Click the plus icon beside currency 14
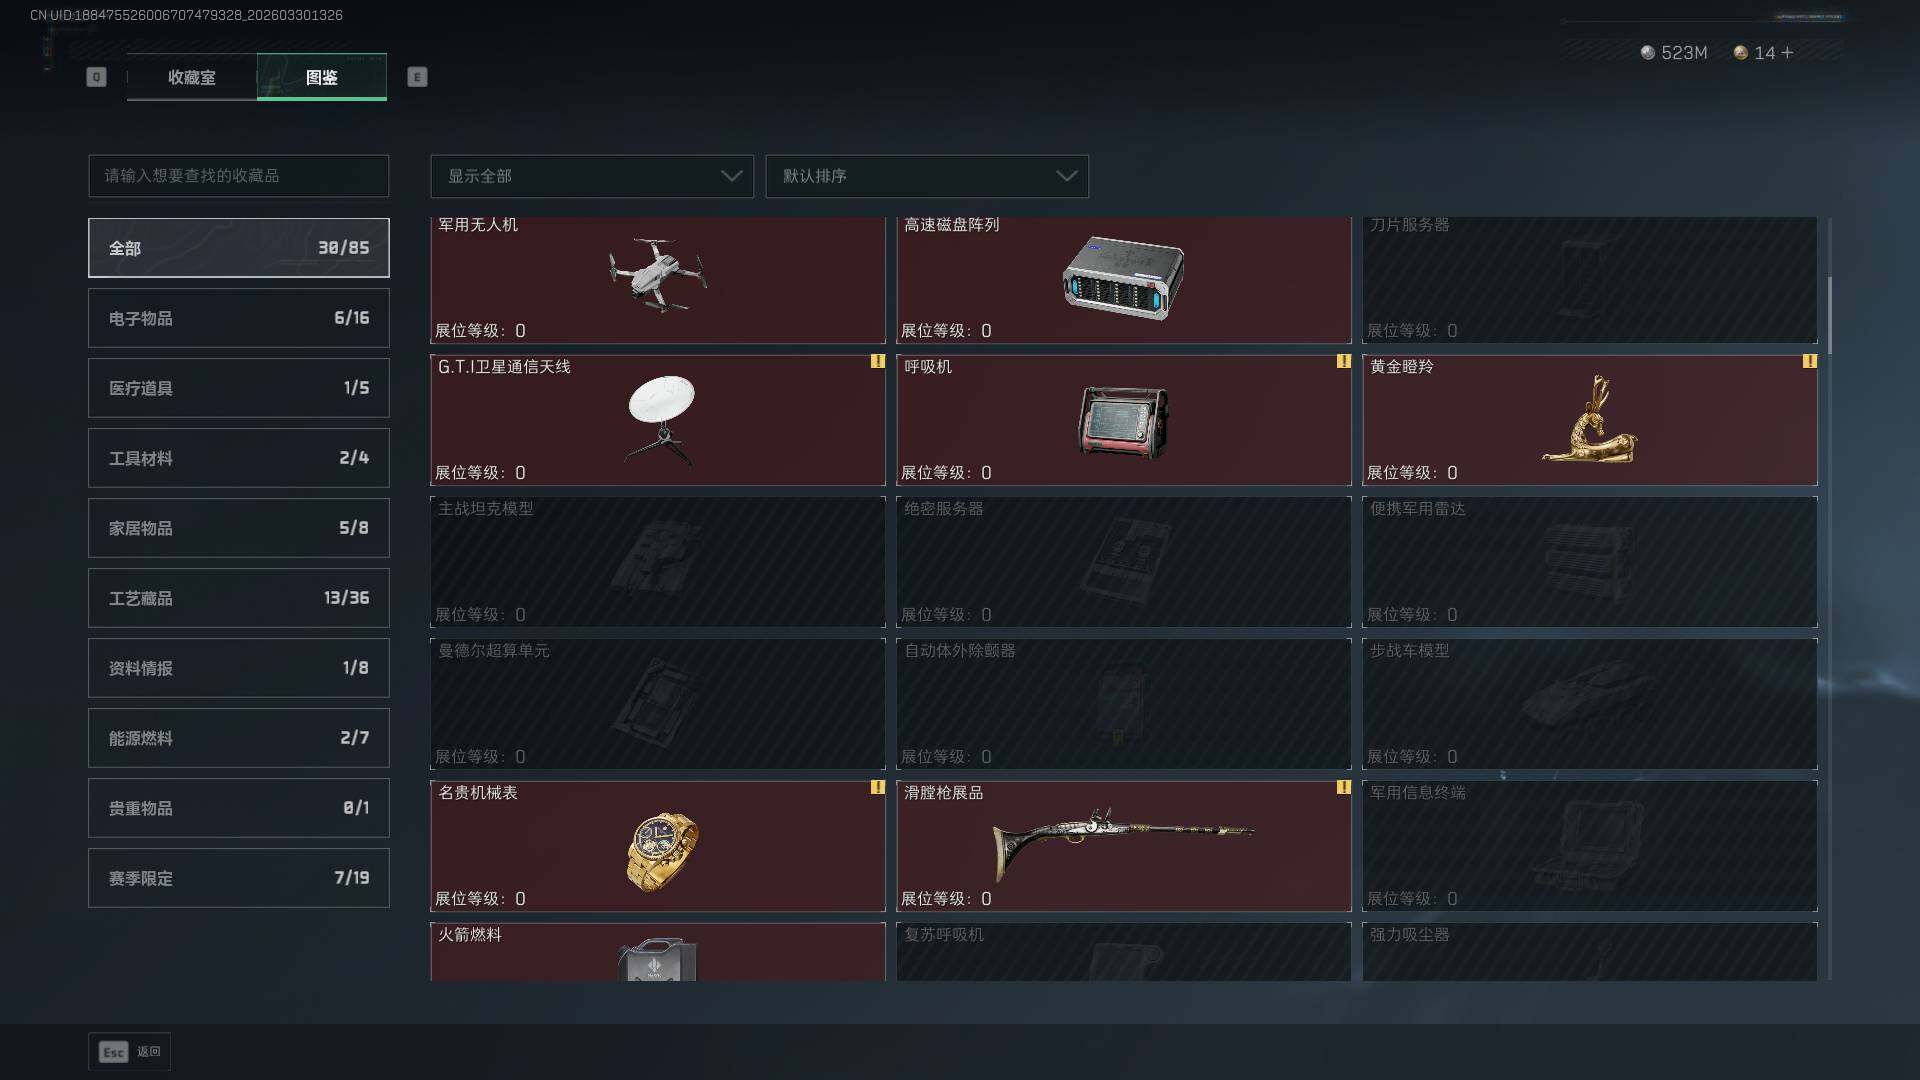The width and height of the screenshot is (1920, 1080). coord(1787,52)
